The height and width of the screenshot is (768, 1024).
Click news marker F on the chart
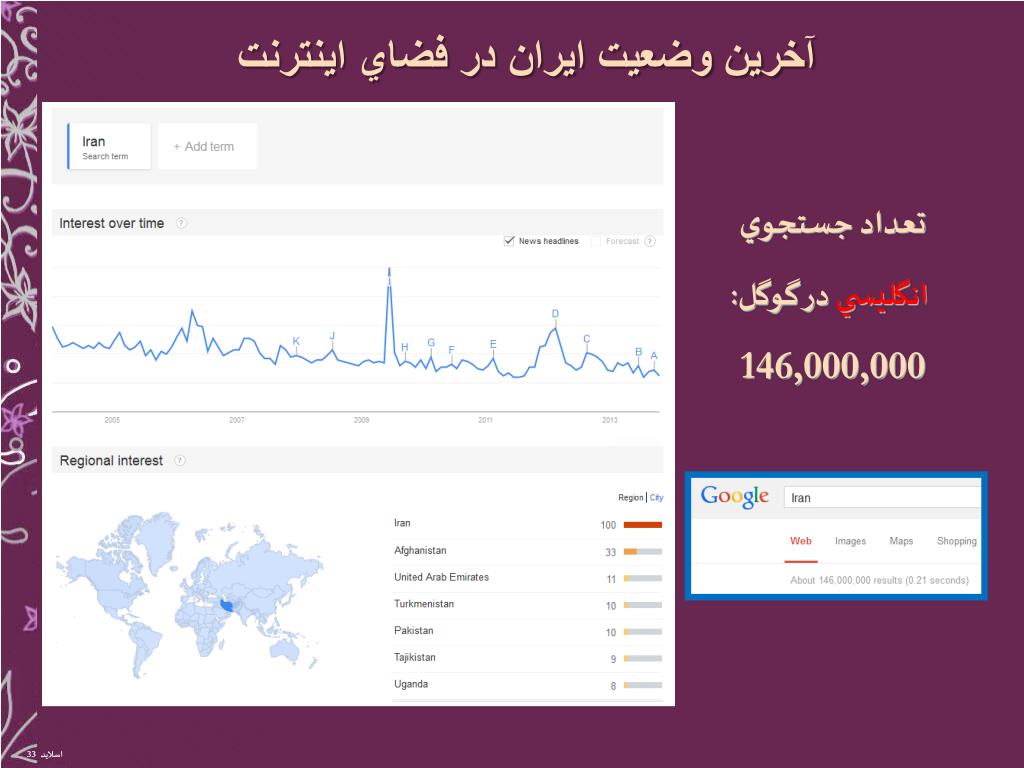pos(451,350)
